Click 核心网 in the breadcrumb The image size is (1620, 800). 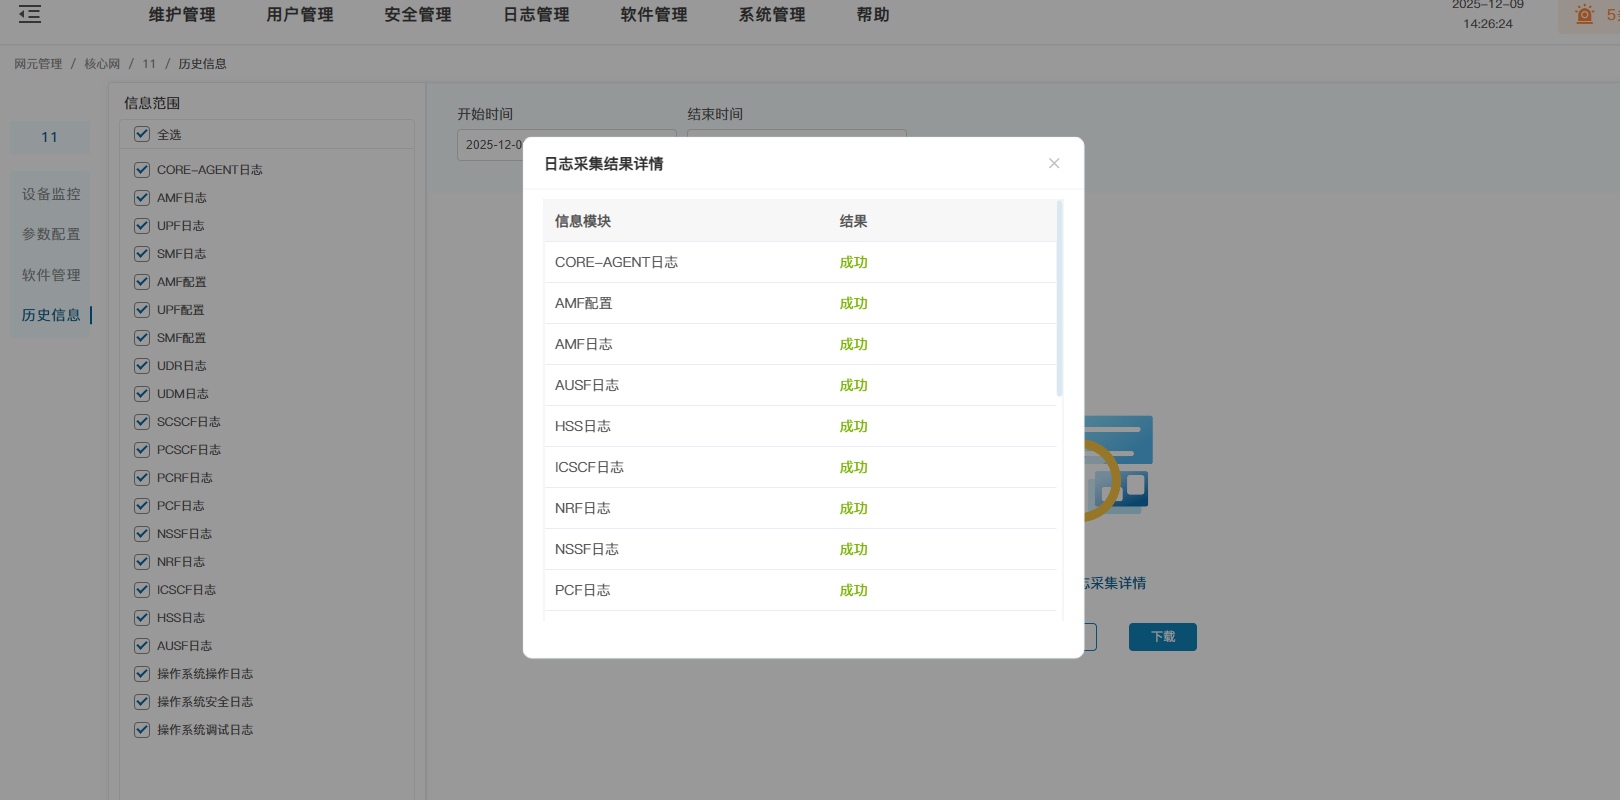102,64
